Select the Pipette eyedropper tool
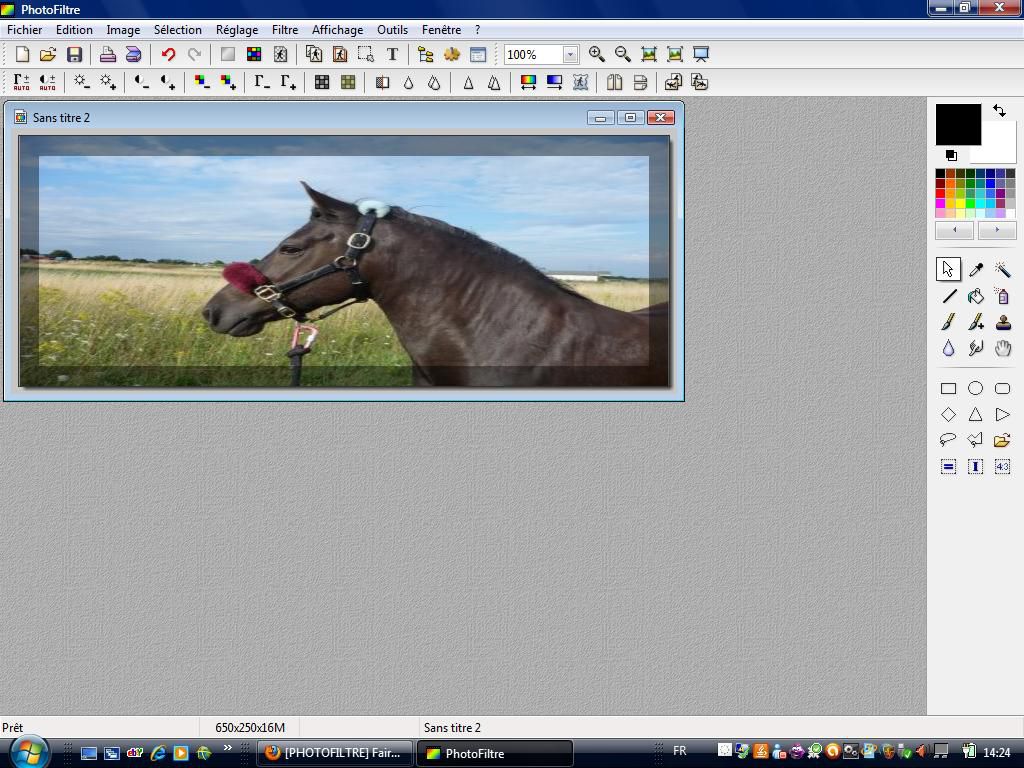This screenshot has width=1024, height=768. [x=975, y=270]
